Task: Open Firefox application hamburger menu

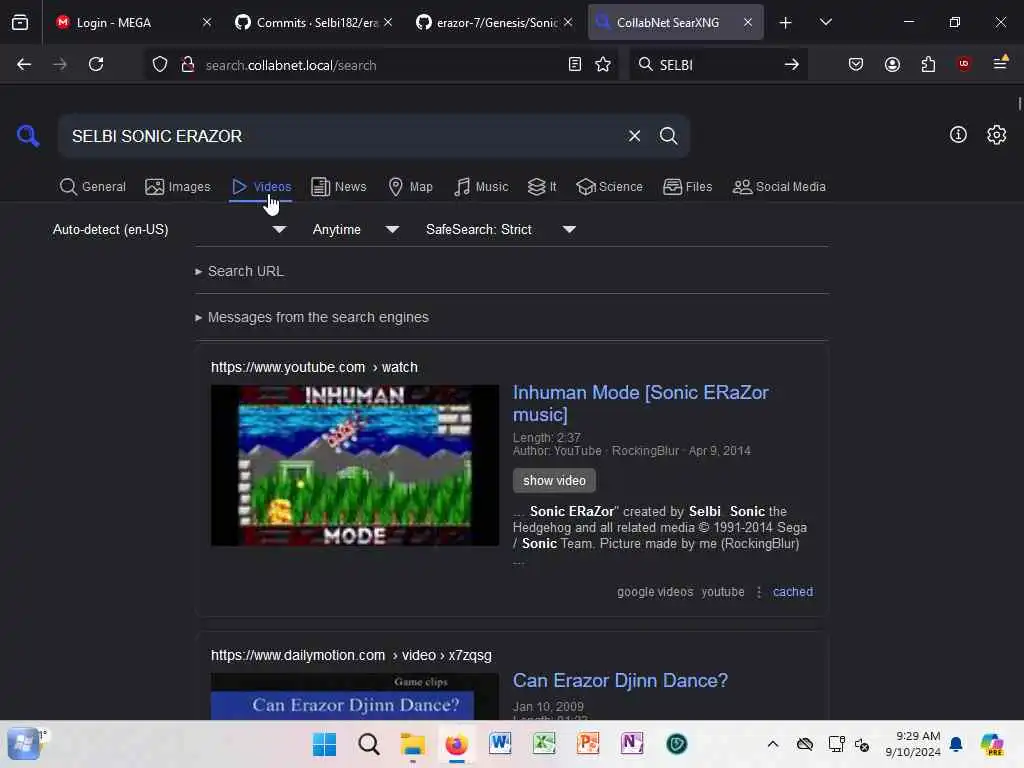Action: click(1000, 64)
